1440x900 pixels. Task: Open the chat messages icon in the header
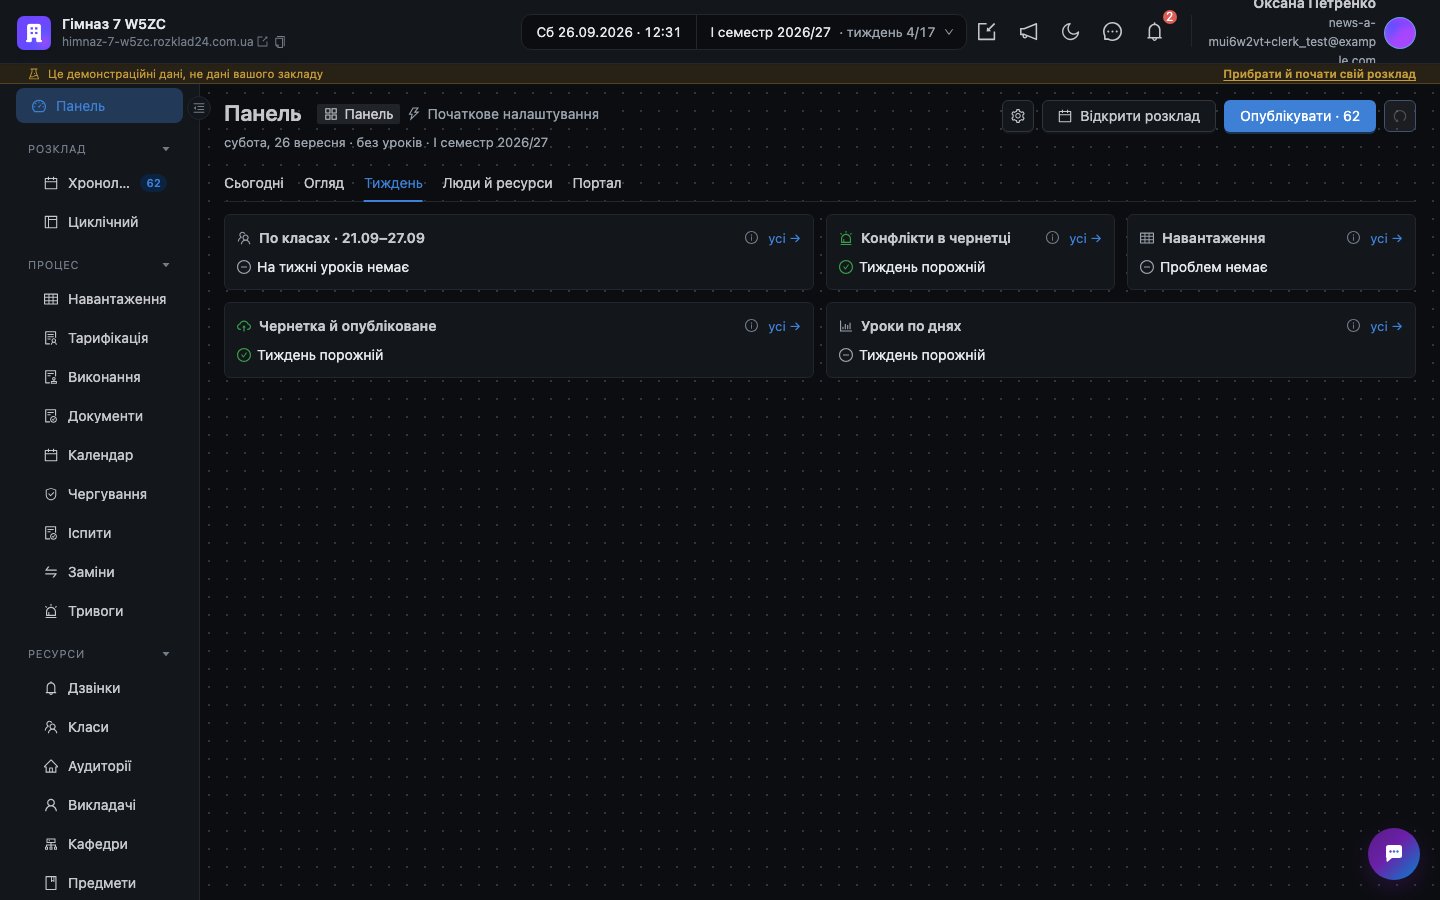(x=1112, y=32)
